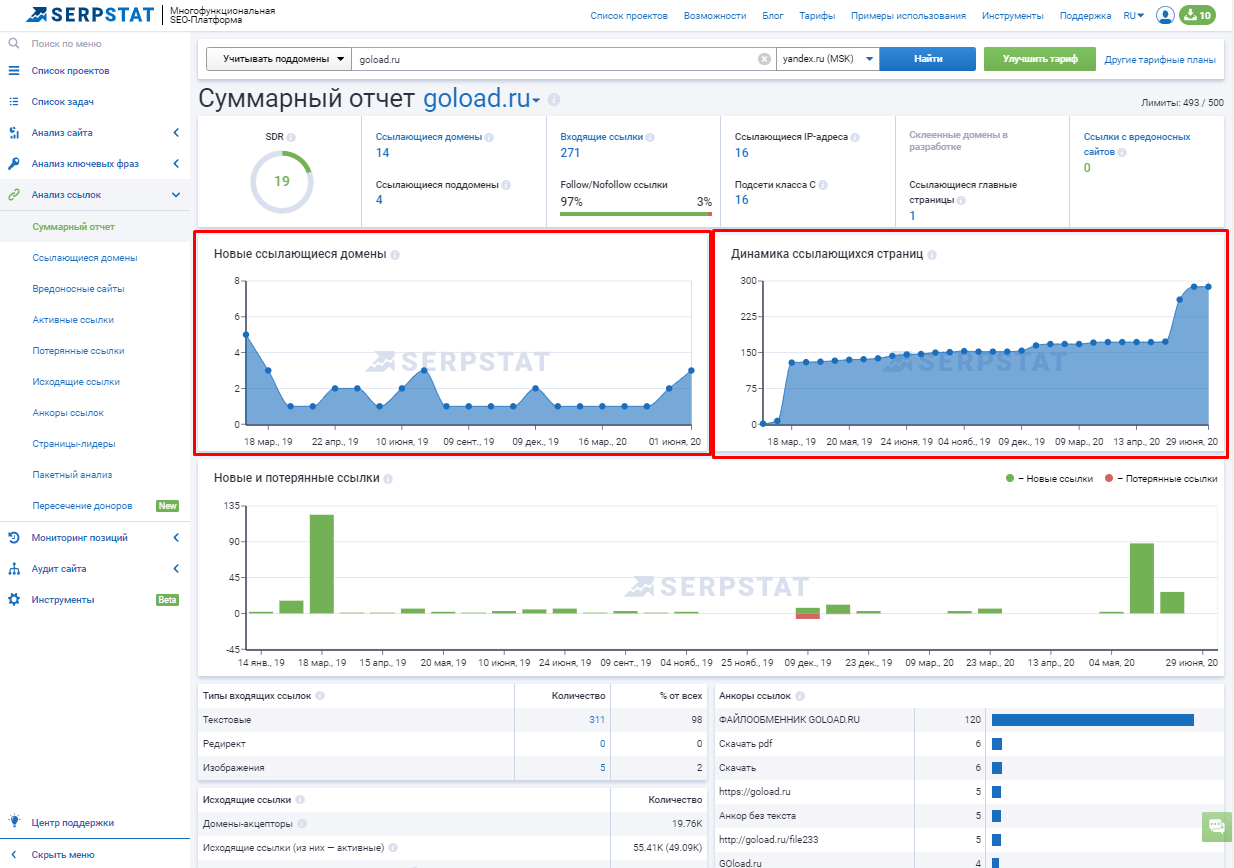Viewport: 1234px width, 868px height.
Task: Open Анкоры ссылок in sidebar
Action: click(68, 413)
